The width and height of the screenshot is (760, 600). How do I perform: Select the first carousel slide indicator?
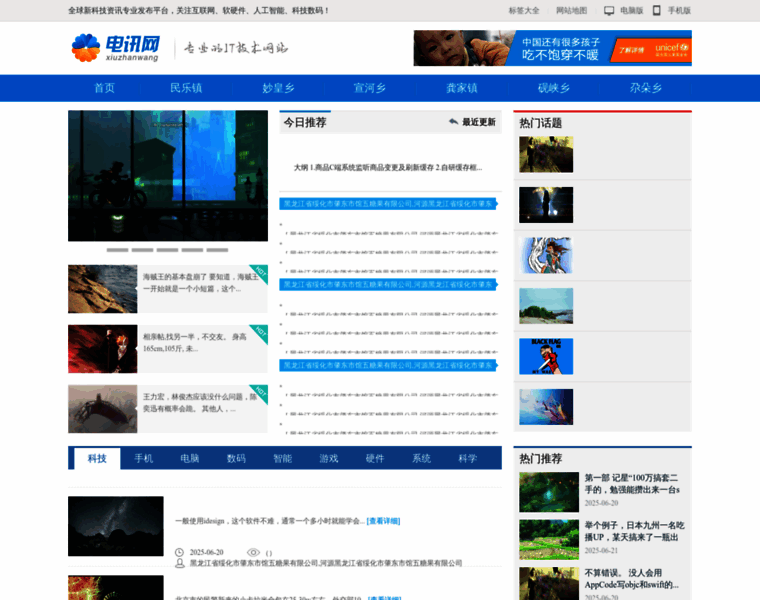click(x=117, y=250)
